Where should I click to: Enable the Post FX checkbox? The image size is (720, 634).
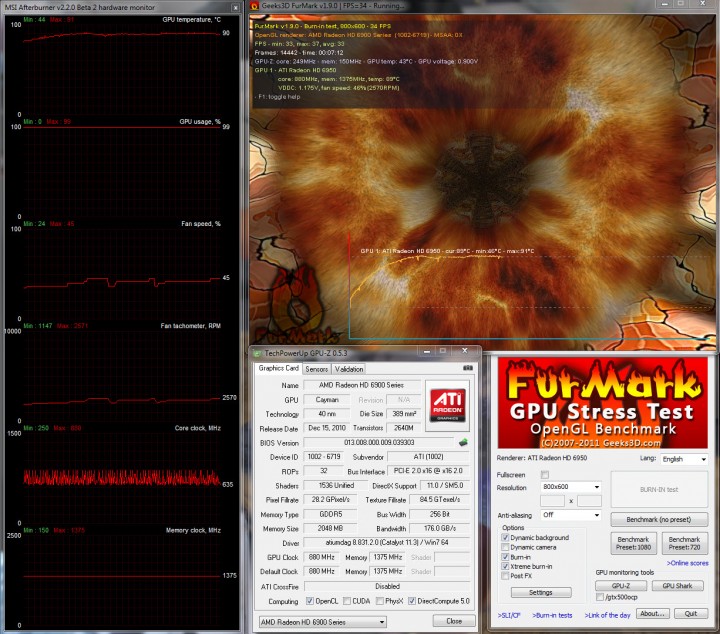pos(505,576)
